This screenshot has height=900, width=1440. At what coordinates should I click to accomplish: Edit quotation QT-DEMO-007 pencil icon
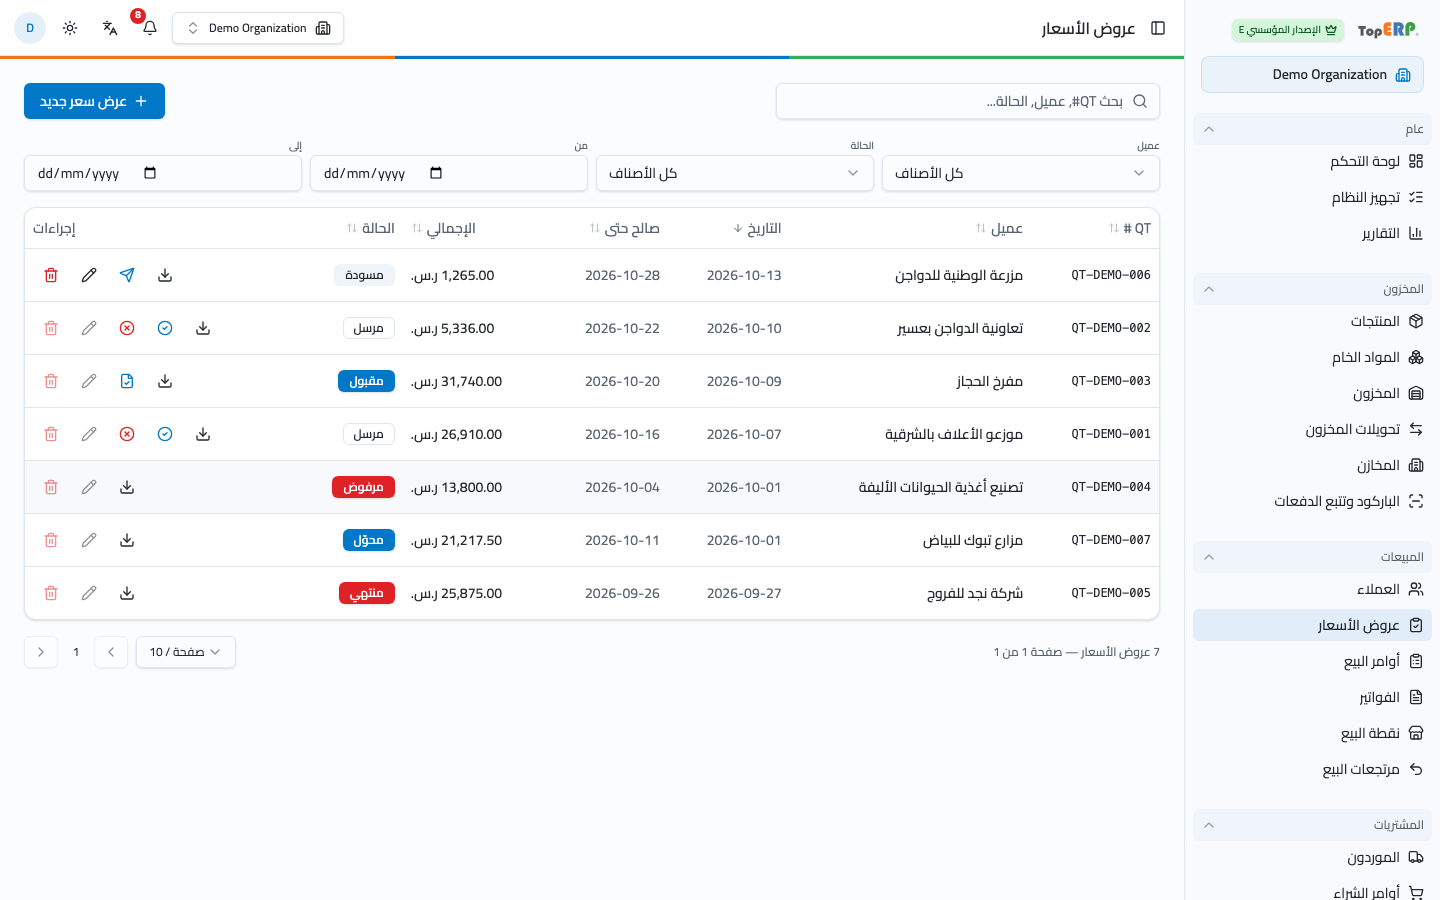[x=89, y=540]
